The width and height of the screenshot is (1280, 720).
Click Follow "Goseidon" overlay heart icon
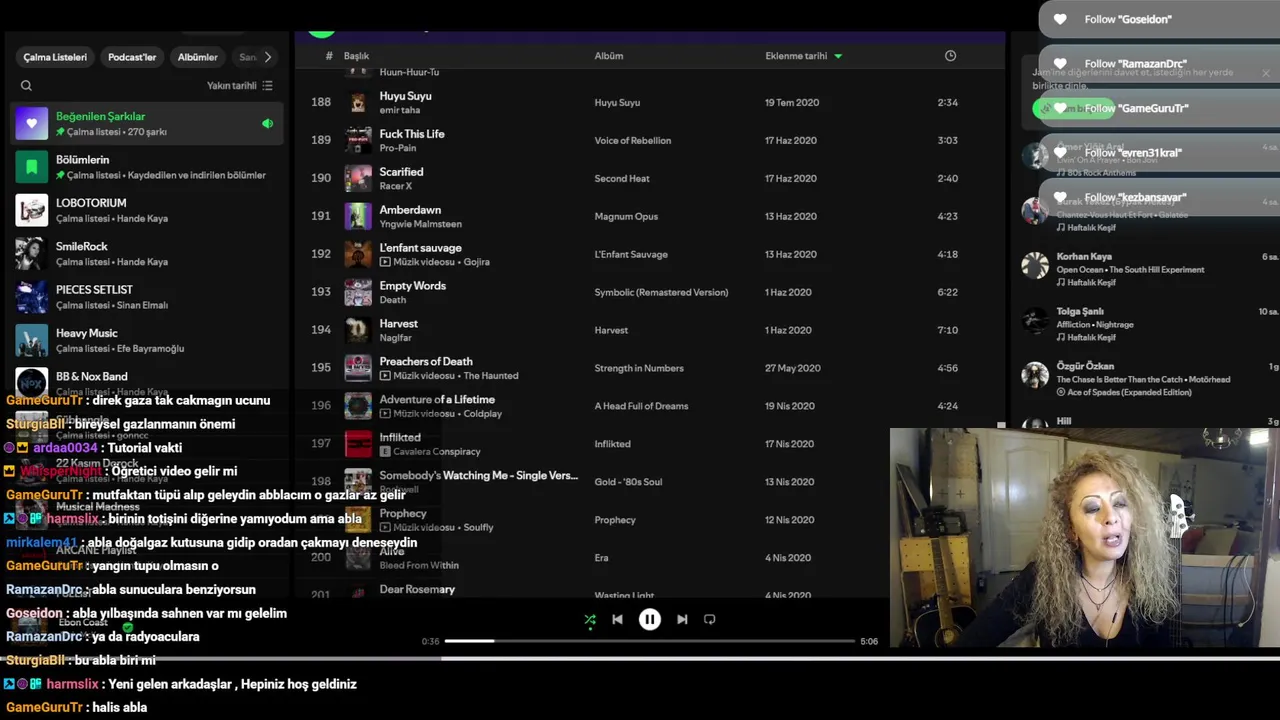coord(1060,19)
